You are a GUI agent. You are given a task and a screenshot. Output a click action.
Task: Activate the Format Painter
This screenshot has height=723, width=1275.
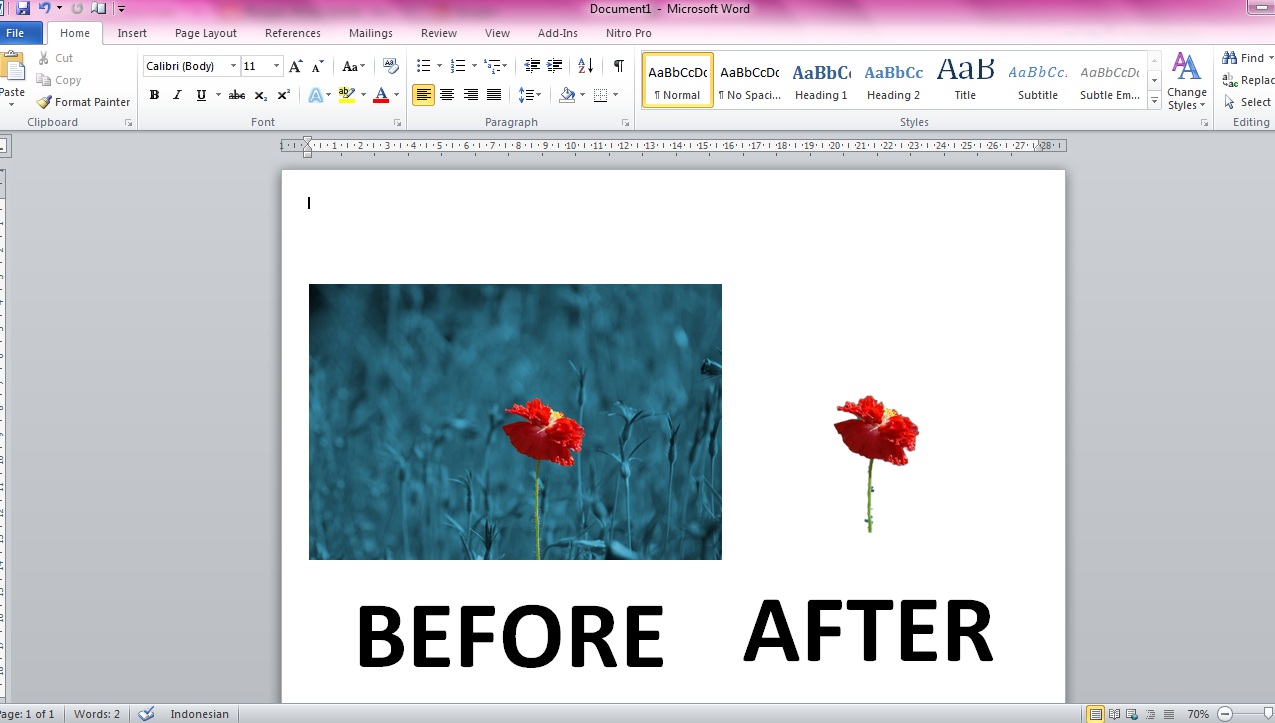tap(84, 102)
